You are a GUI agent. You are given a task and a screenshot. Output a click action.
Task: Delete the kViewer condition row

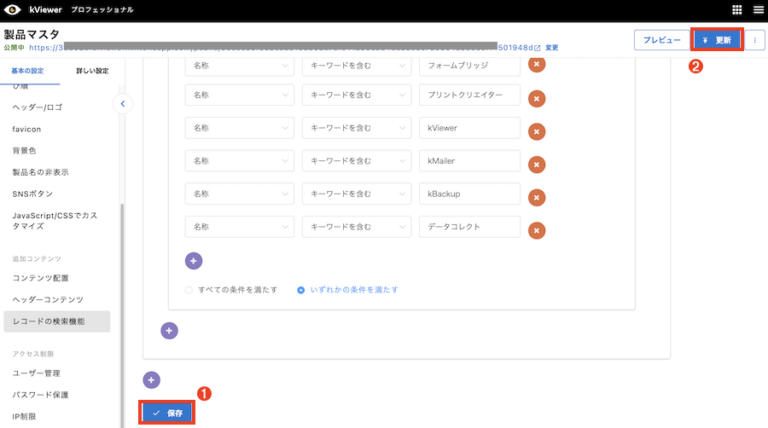point(536,130)
